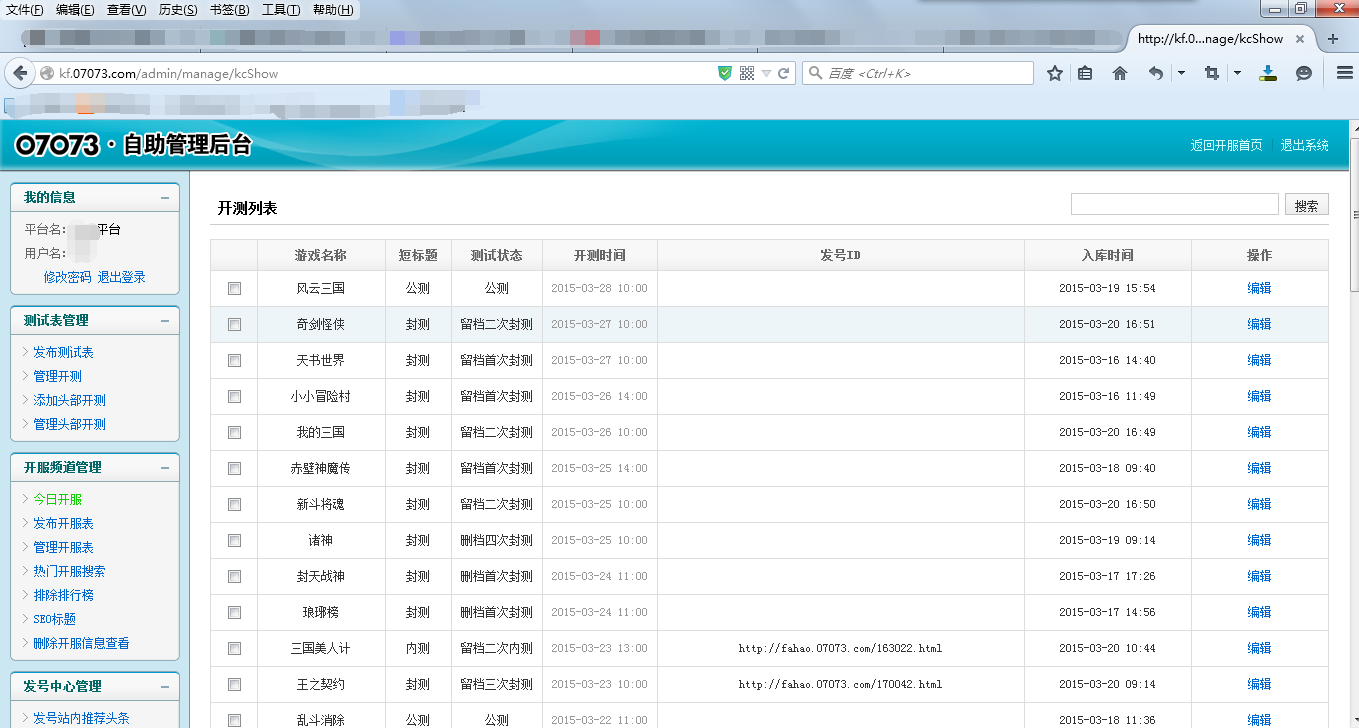Viewport: 1359px width, 728px height.
Task: Open the downloads arrow icon
Action: (1268, 73)
